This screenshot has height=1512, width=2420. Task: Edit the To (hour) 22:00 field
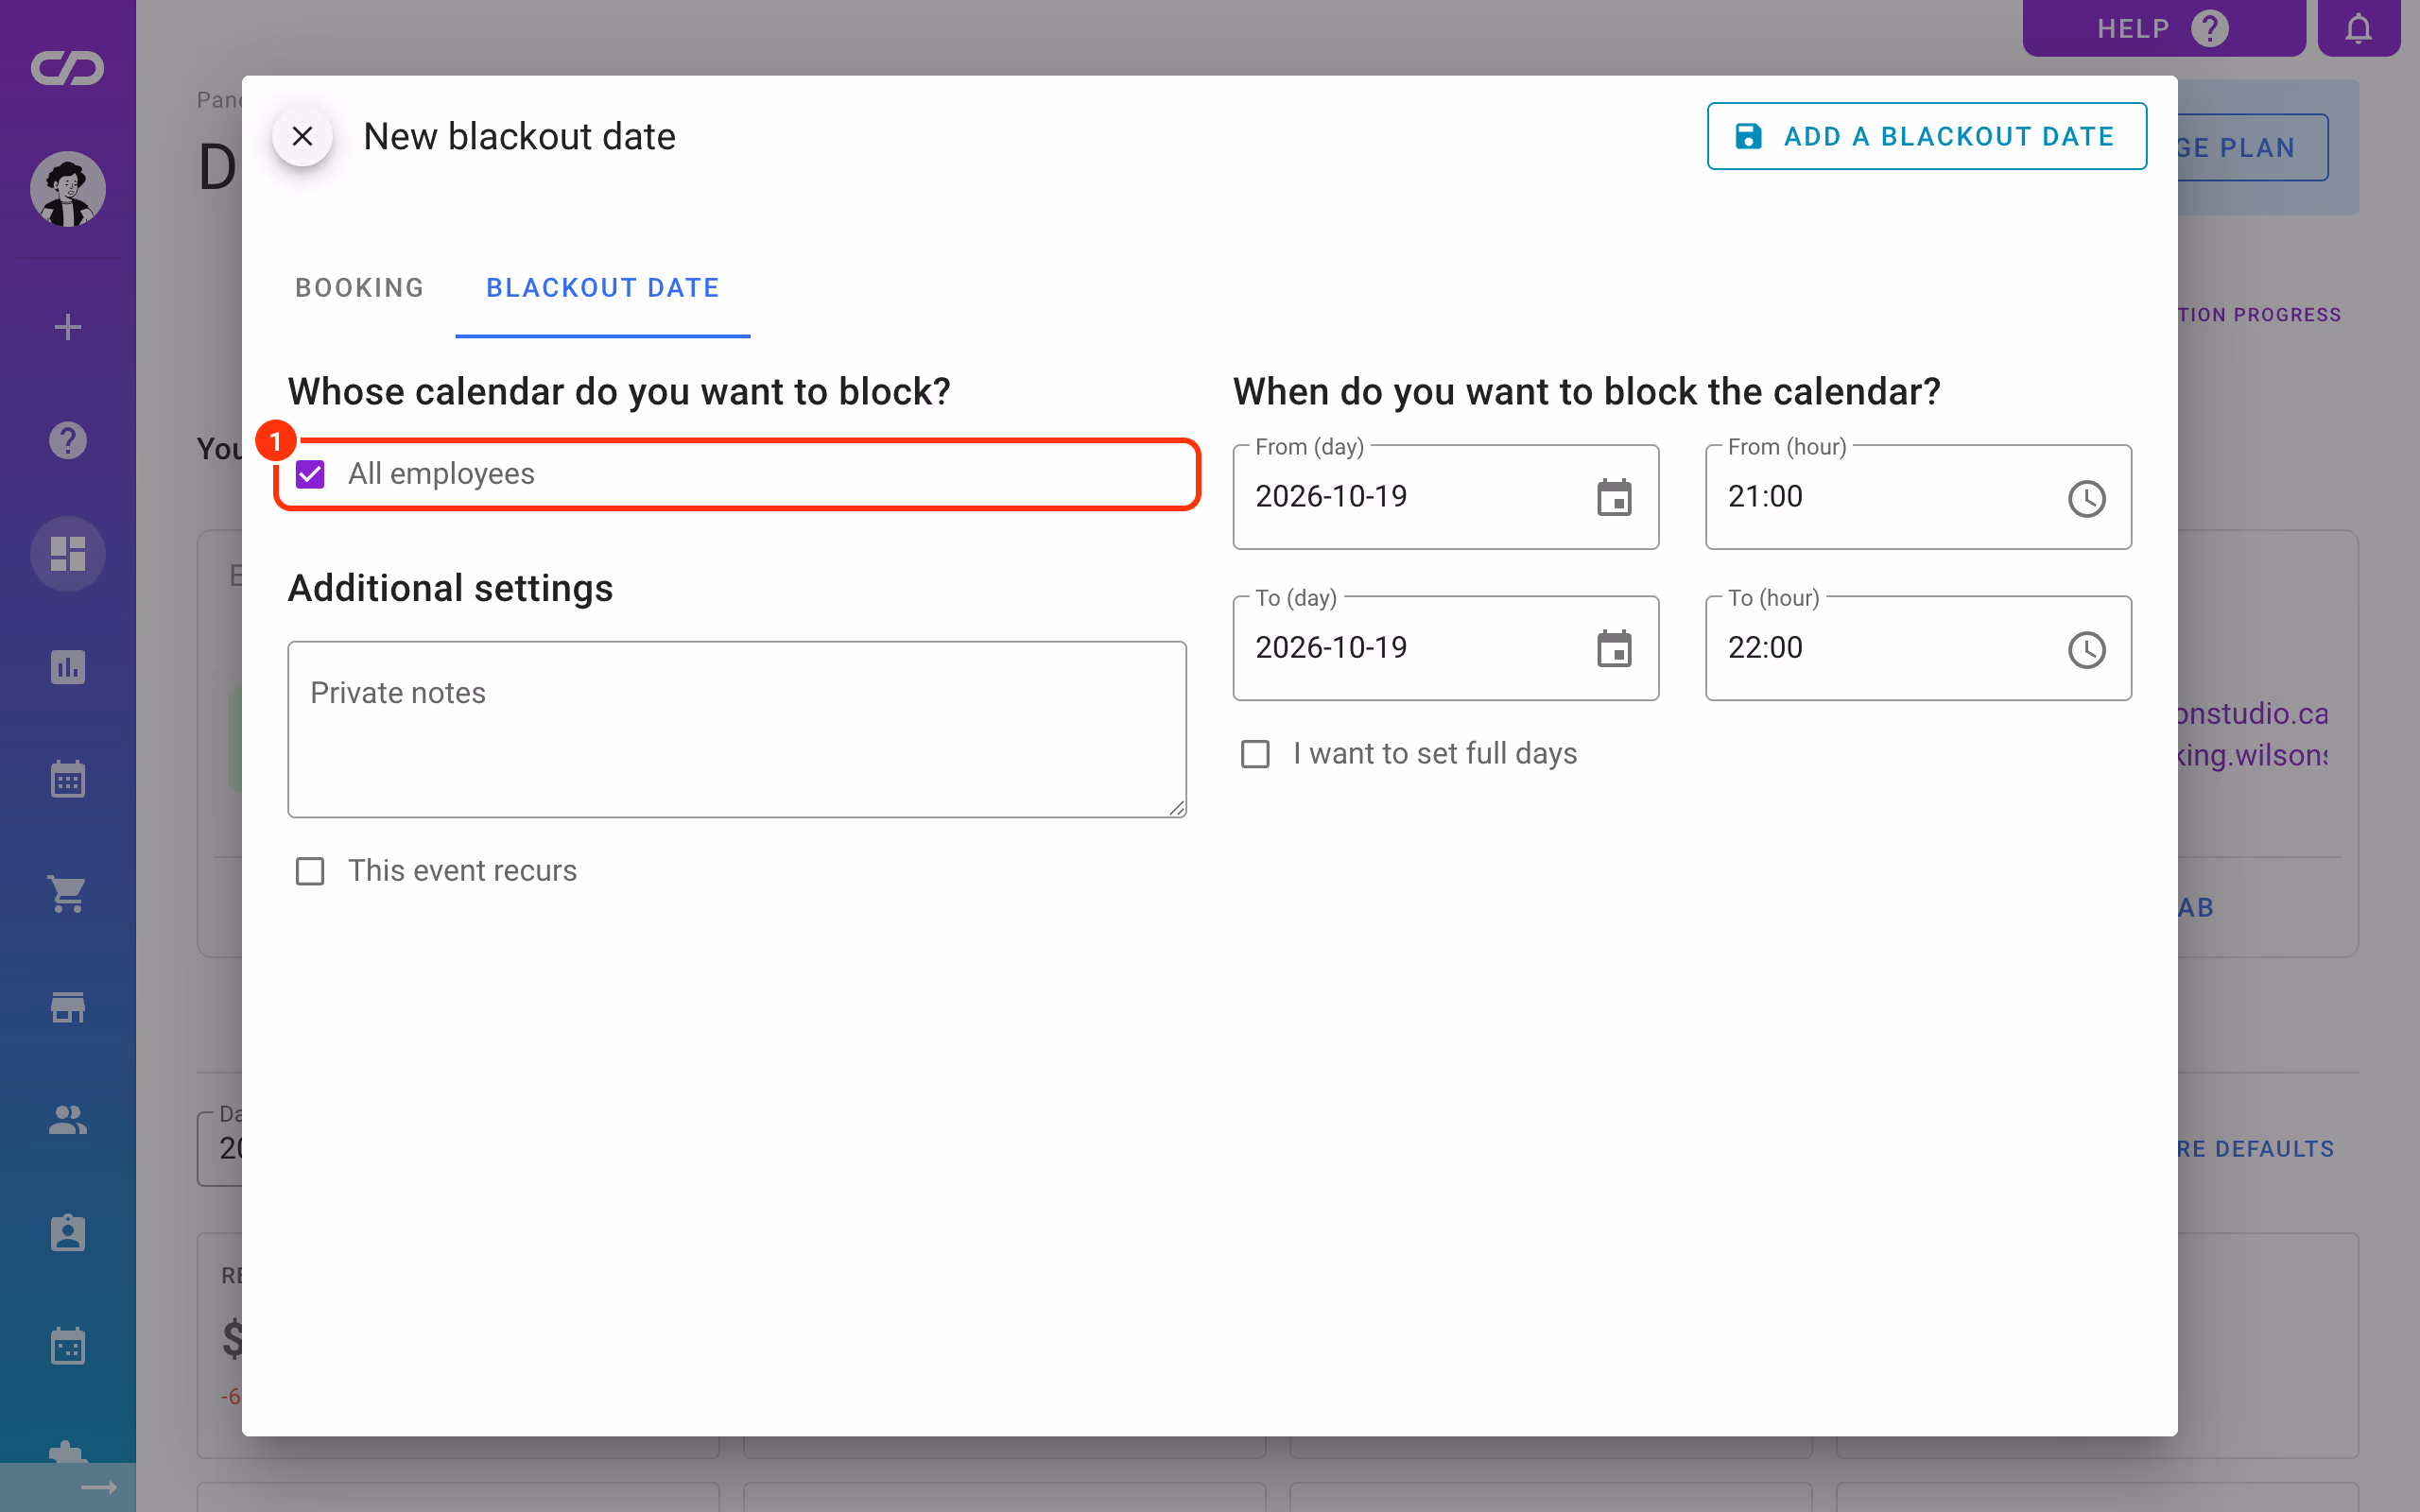1918,648
